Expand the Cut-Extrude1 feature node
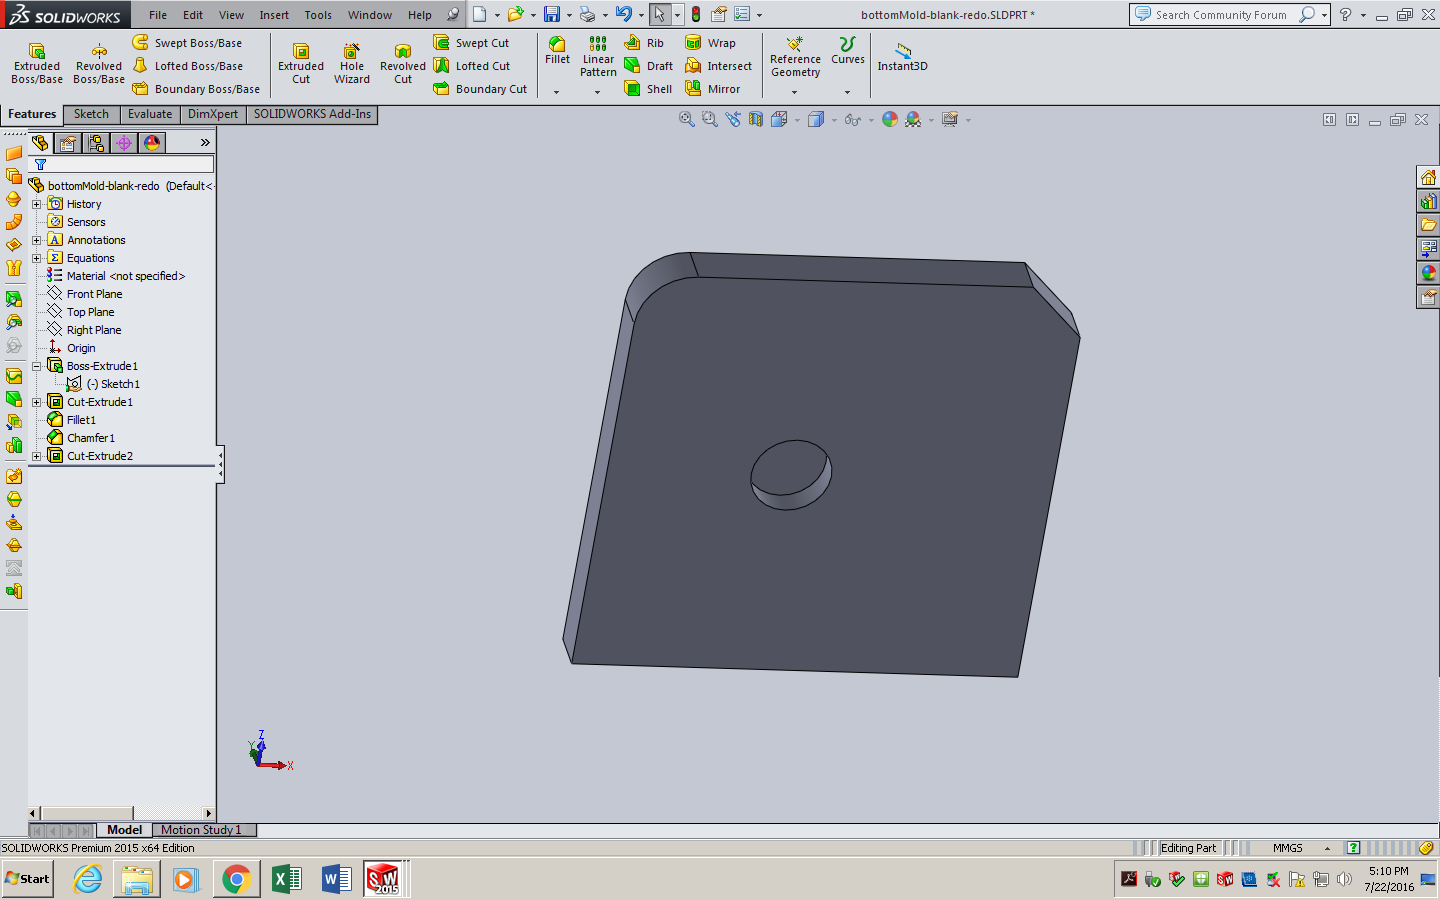 [36, 401]
